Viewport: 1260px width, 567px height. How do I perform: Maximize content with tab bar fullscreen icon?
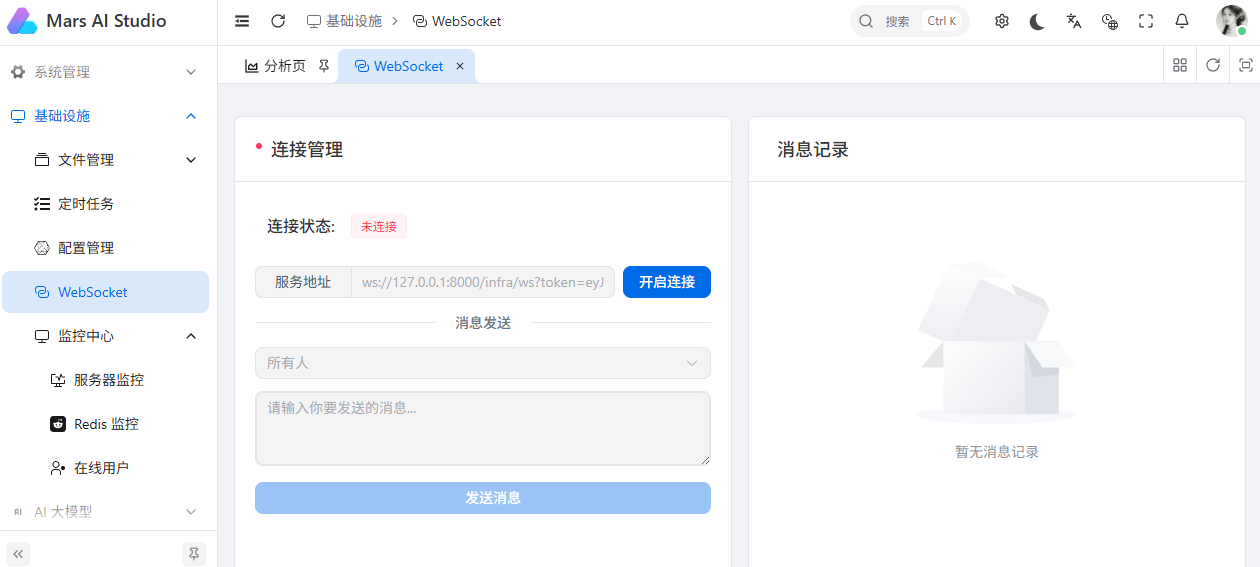pyautogui.click(x=1245, y=65)
